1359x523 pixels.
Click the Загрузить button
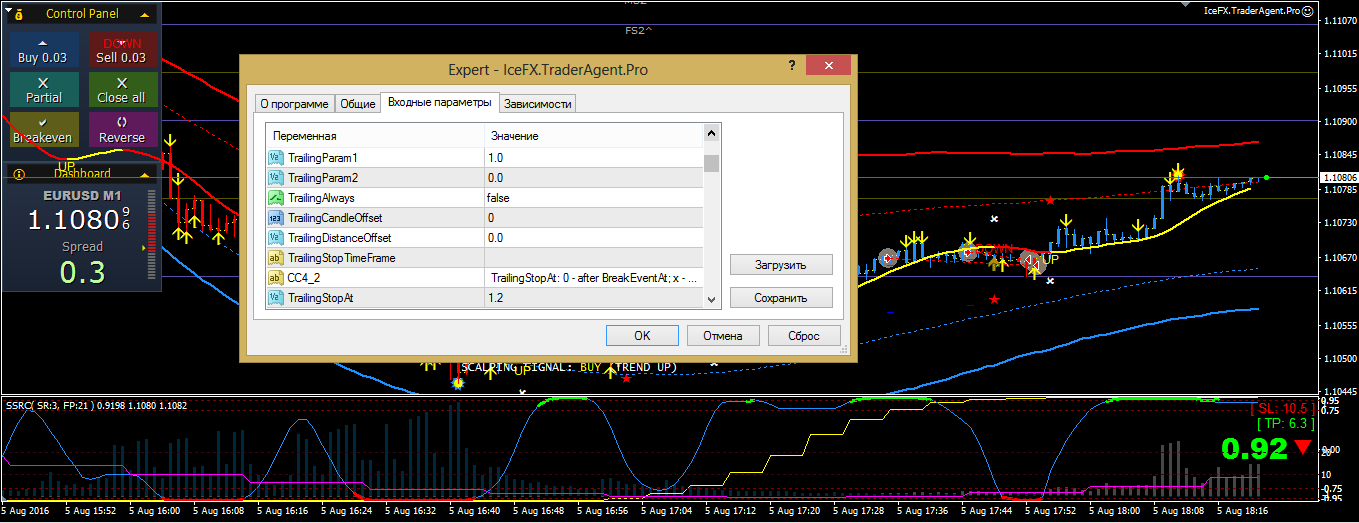[x=781, y=265]
